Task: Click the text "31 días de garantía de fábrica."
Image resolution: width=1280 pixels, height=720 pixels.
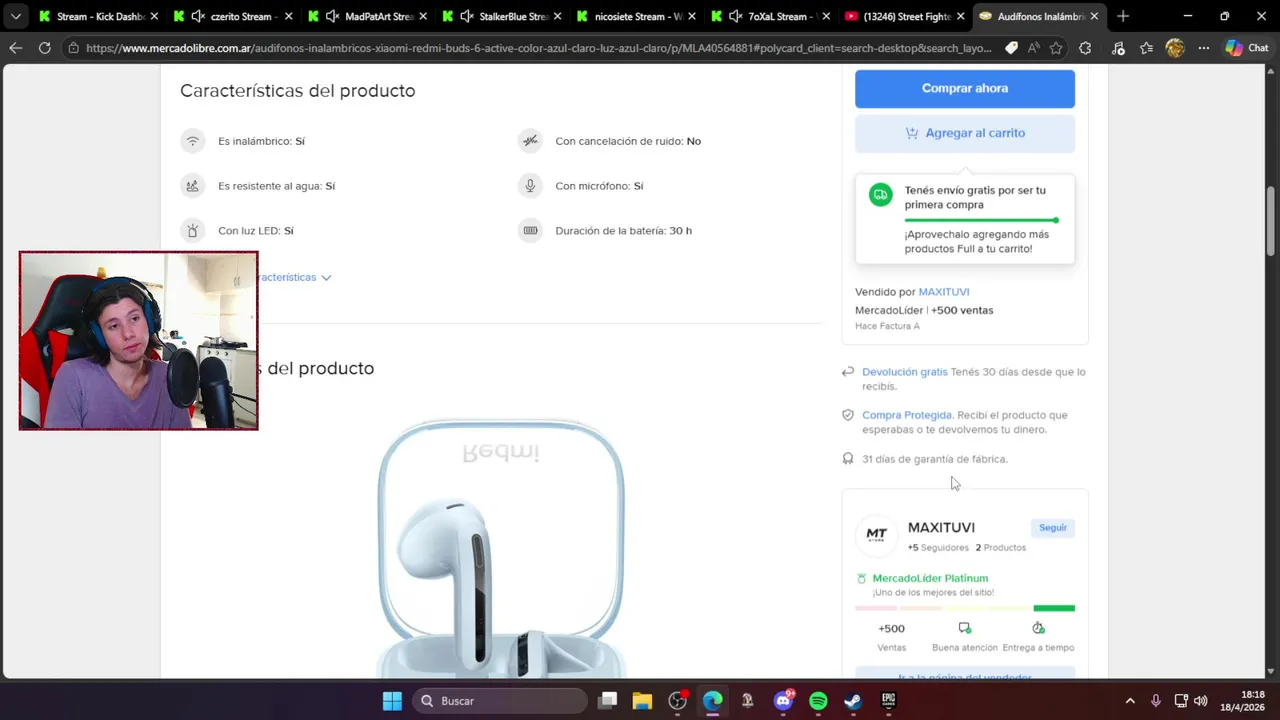Action: click(935, 459)
